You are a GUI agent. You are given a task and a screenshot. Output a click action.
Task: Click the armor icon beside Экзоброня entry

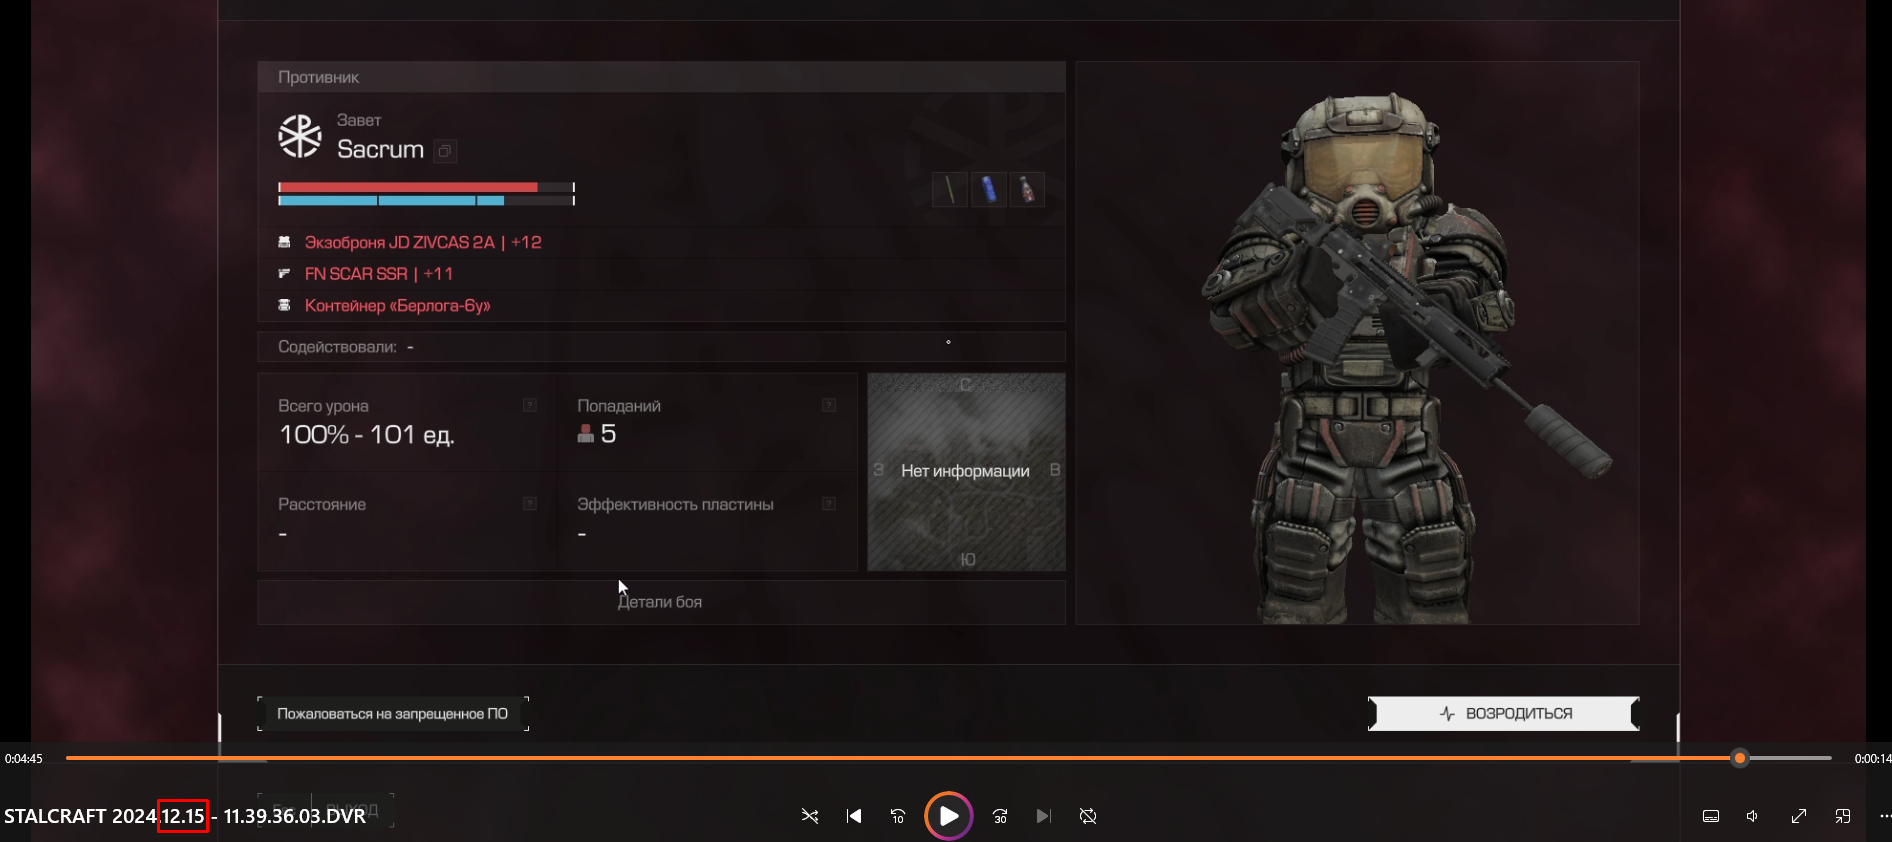click(x=284, y=242)
